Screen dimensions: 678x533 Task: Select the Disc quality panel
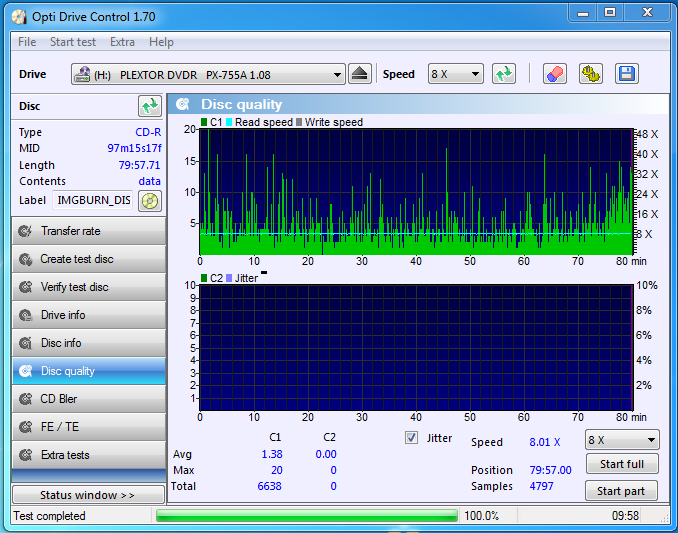(89, 371)
